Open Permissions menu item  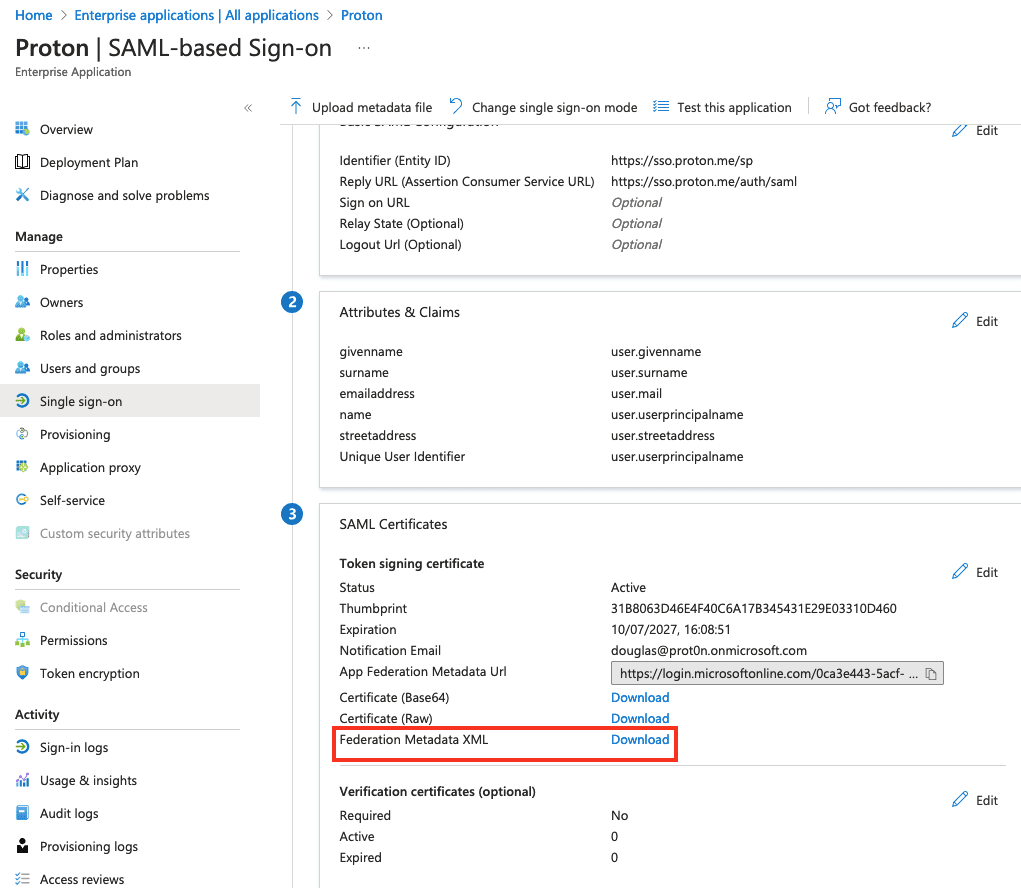pos(74,640)
